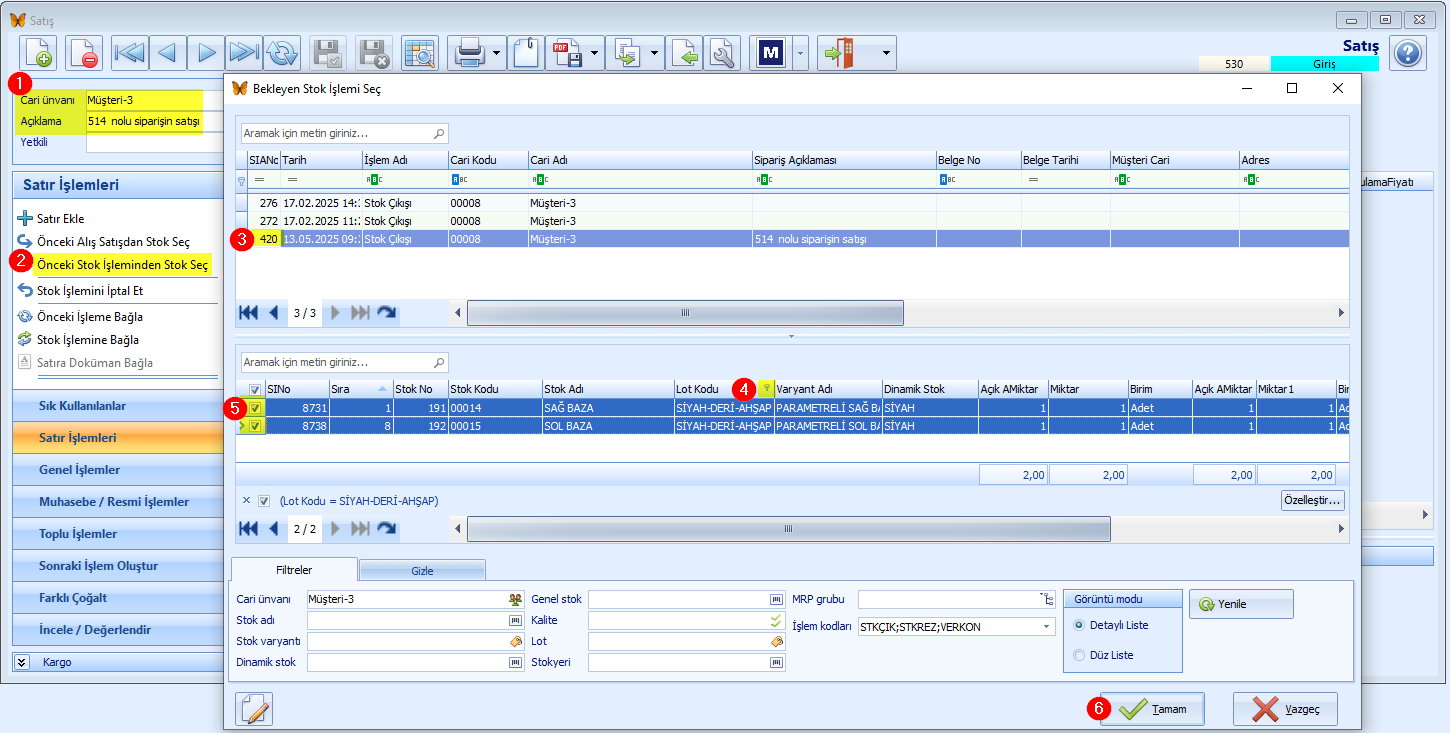Screen dimensions: 1450x733
Task: Click the filter funnel icon on Lot Kodu column
Action: coord(766,388)
